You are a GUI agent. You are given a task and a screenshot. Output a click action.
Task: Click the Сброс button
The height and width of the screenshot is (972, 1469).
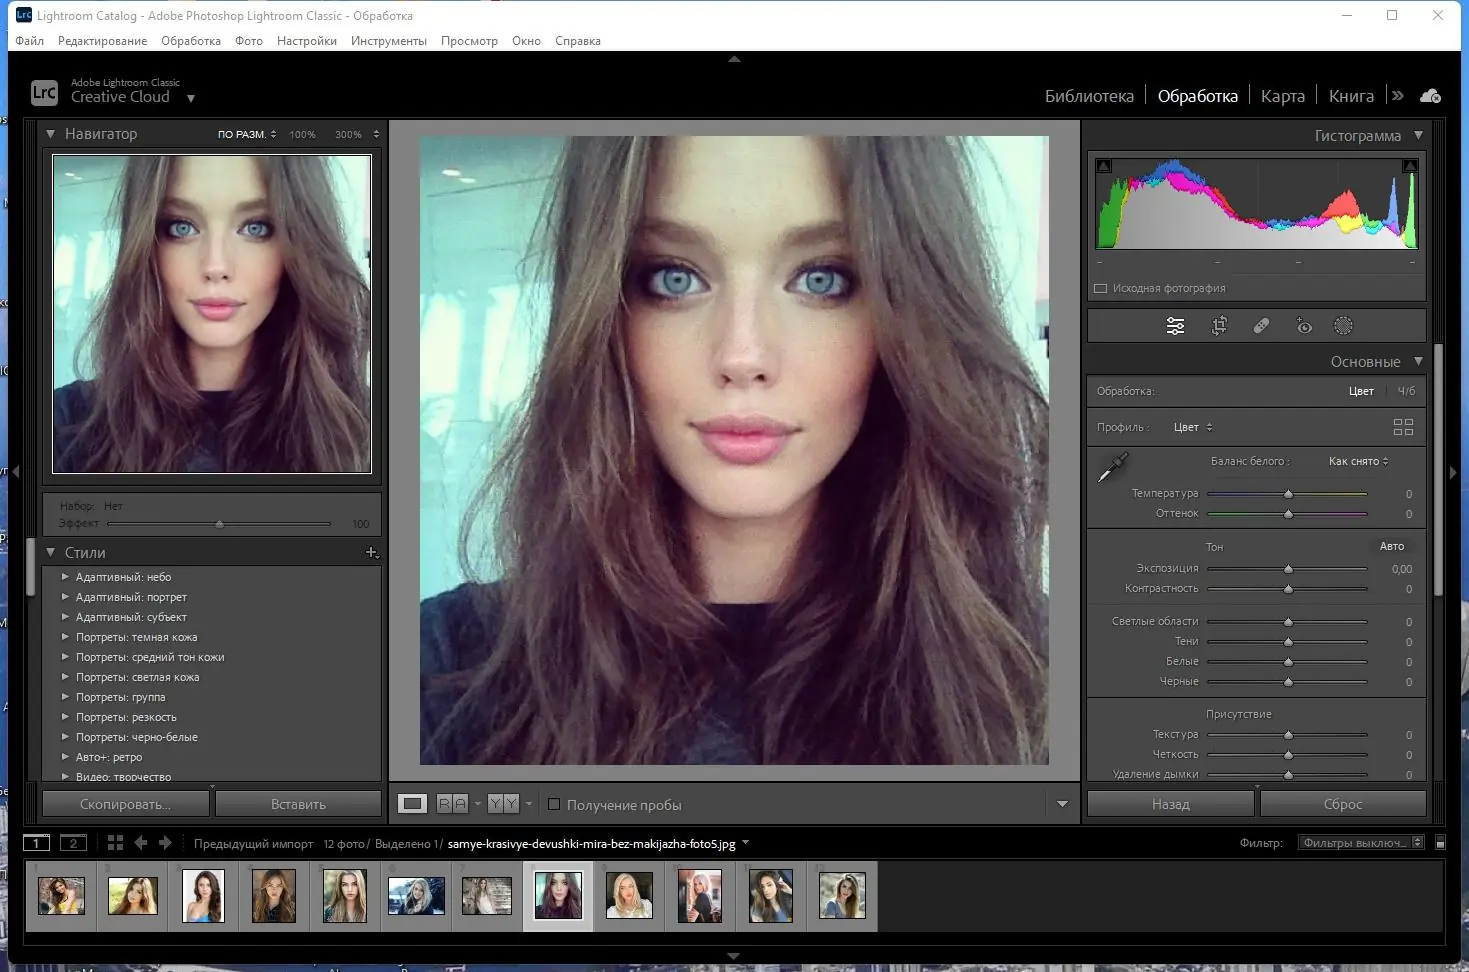pos(1342,804)
